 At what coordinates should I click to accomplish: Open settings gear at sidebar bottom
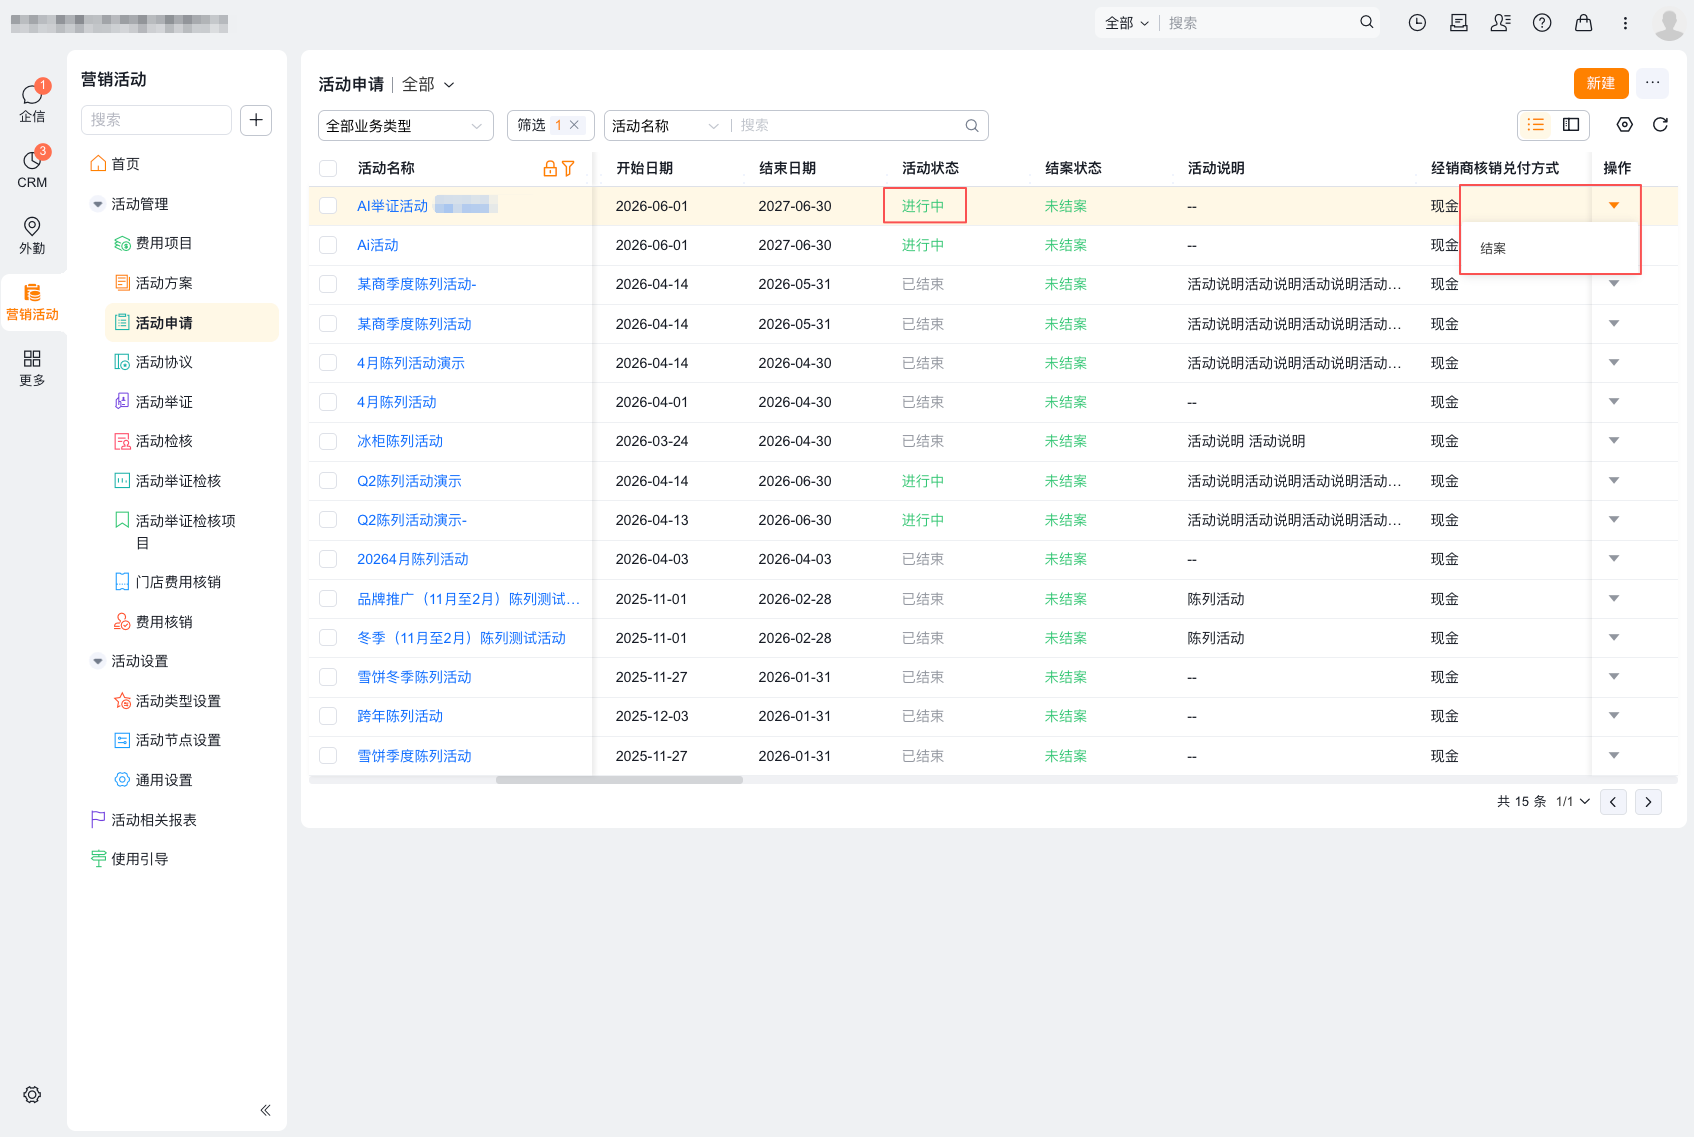32,1095
